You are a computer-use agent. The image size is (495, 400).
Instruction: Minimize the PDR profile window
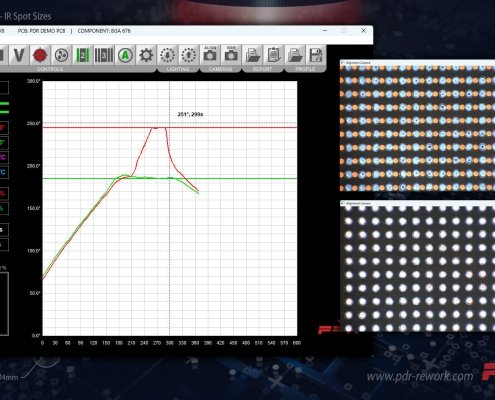[x=325, y=31]
